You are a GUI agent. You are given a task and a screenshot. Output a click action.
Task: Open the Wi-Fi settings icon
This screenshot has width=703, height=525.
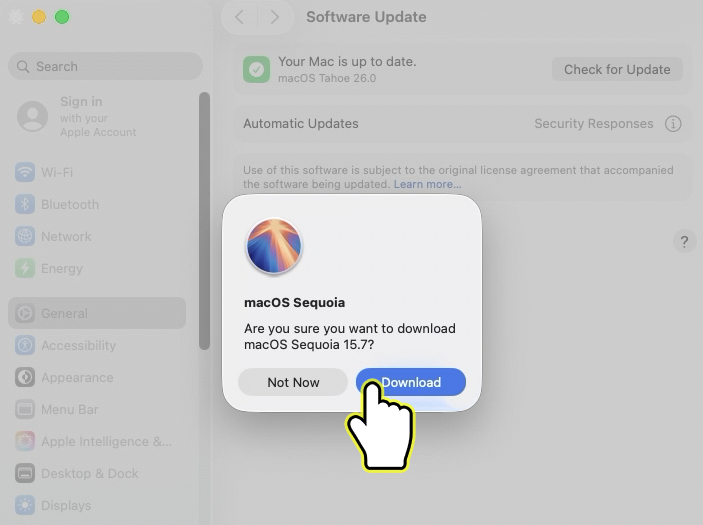pos(25,172)
